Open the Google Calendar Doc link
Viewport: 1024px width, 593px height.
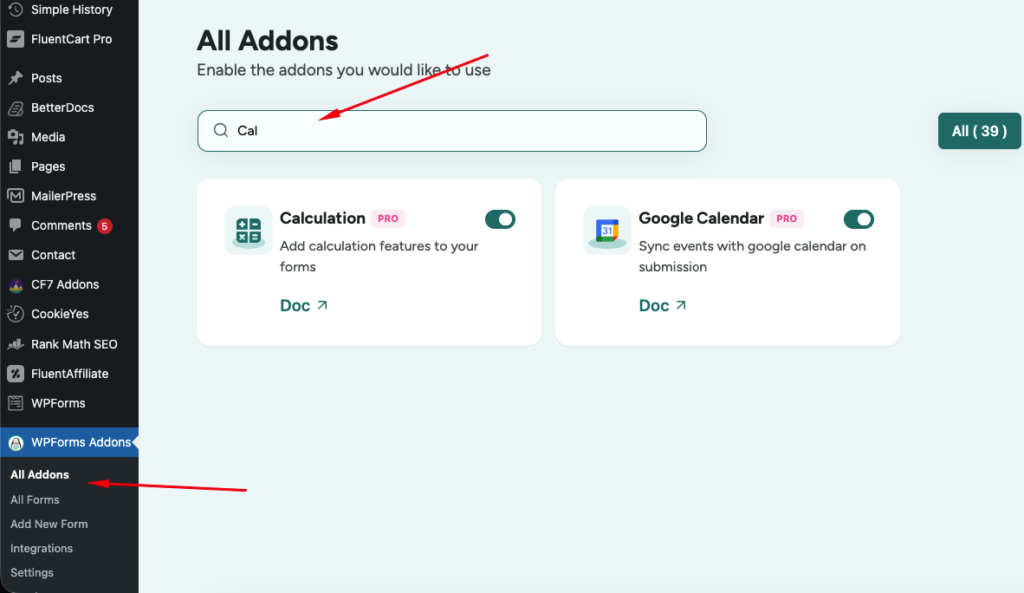[x=662, y=306]
